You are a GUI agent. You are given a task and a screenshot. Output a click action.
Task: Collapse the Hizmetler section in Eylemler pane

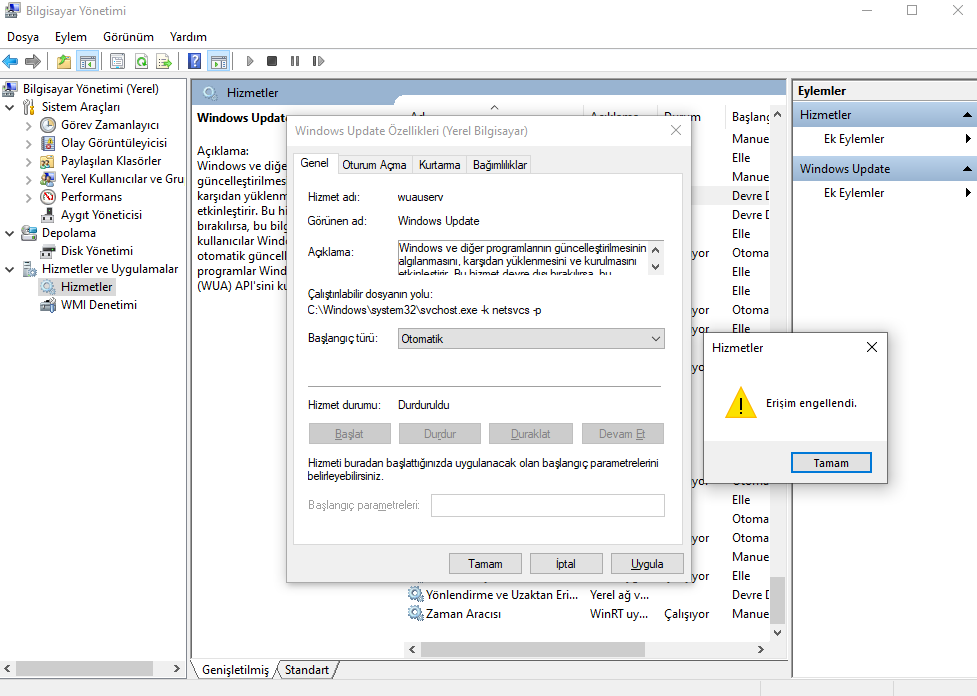click(x=966, y=115)
